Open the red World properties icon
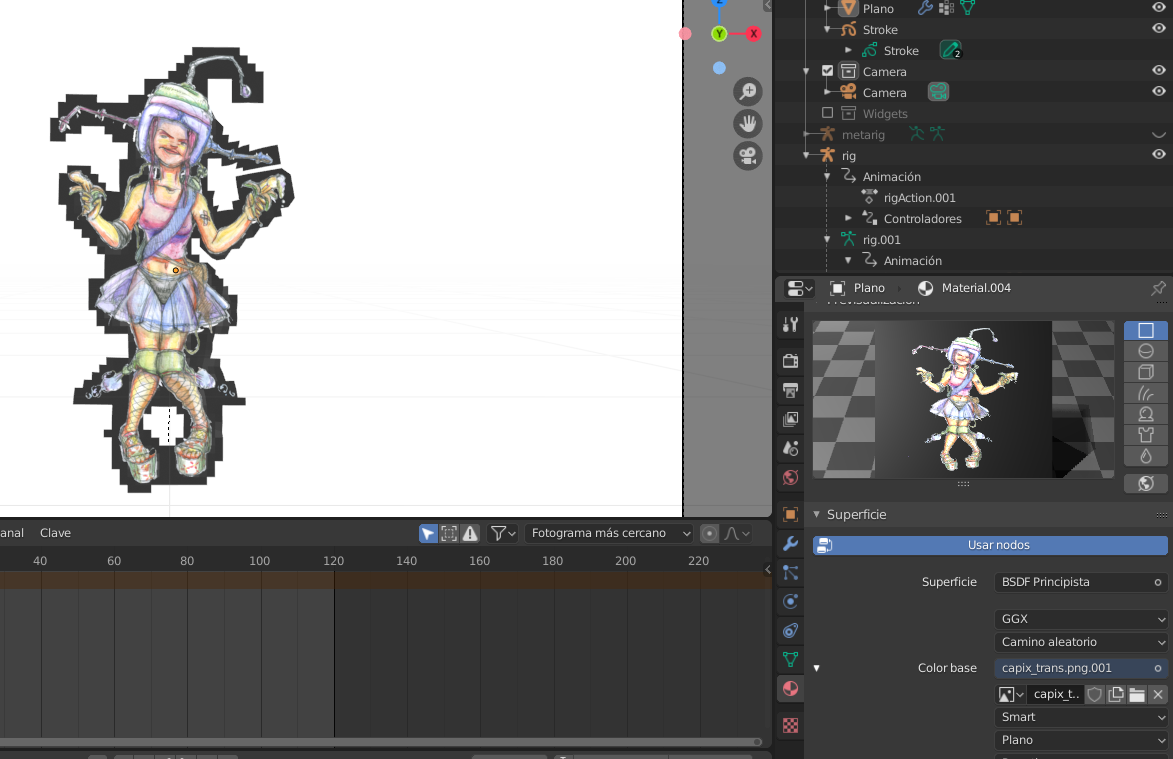 click(x=790, y=478)
